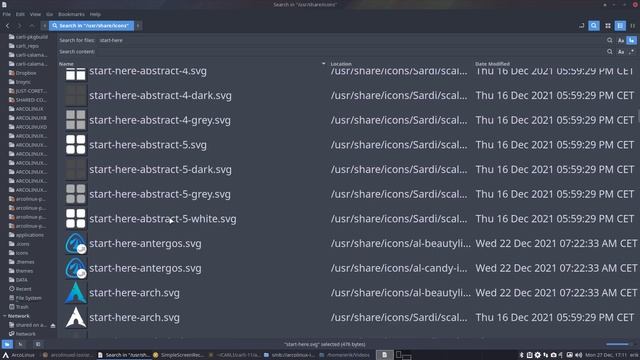Open carli_repo folder in sidebar
This screenshot has height=360, width=640.
click(x=27, y=46)
